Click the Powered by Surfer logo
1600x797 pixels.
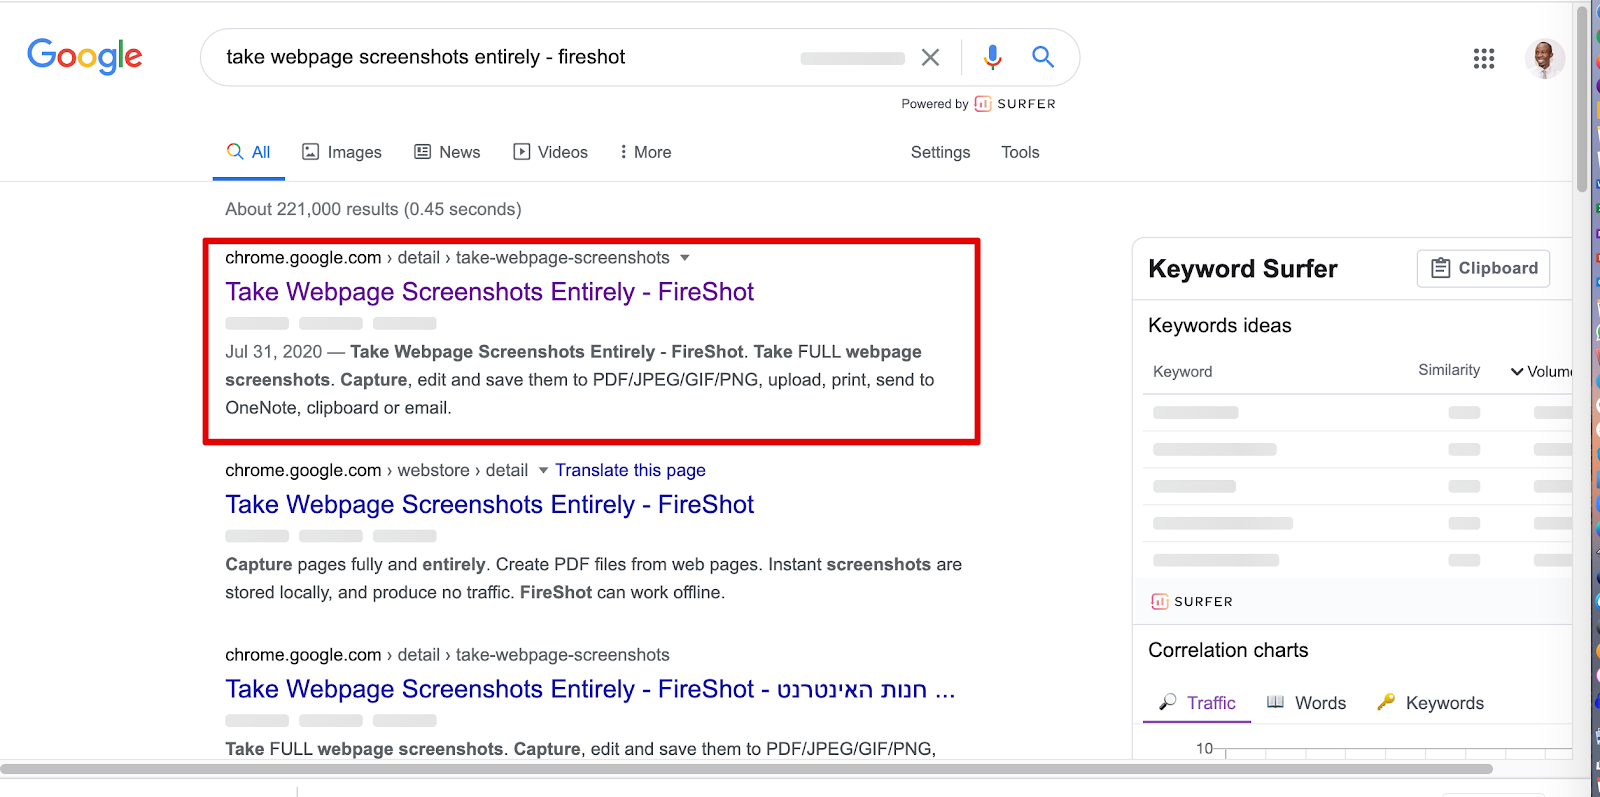coord(1015,104)
